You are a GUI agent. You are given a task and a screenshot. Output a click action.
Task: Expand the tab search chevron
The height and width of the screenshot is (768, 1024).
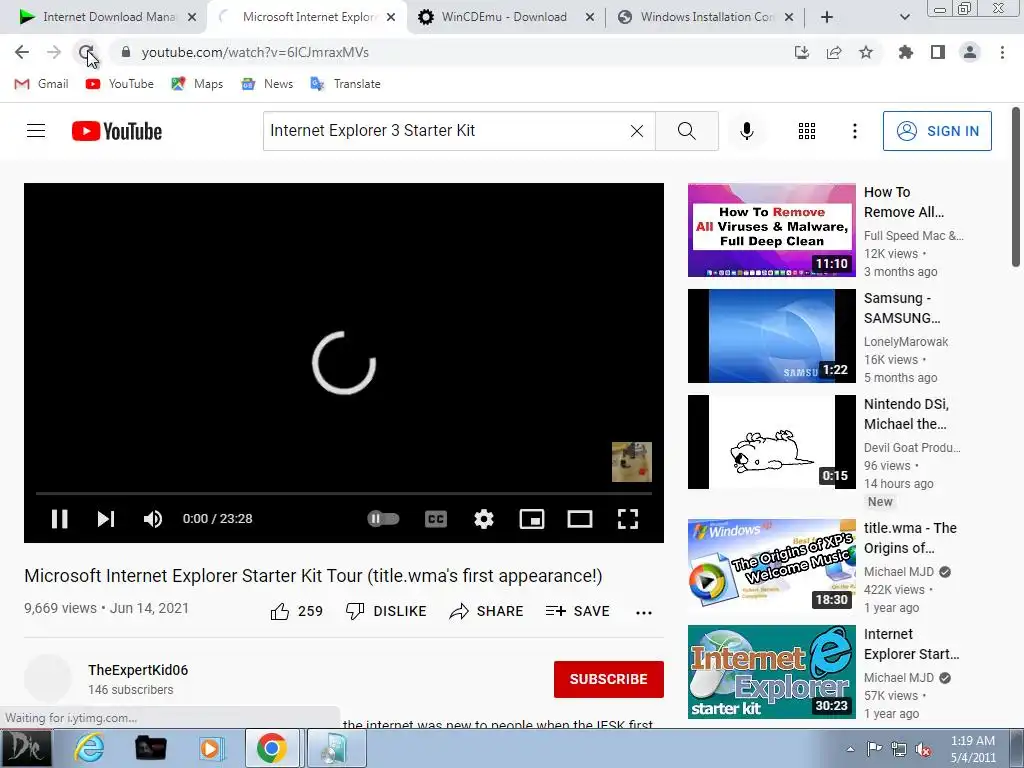(x=904, y=17)
